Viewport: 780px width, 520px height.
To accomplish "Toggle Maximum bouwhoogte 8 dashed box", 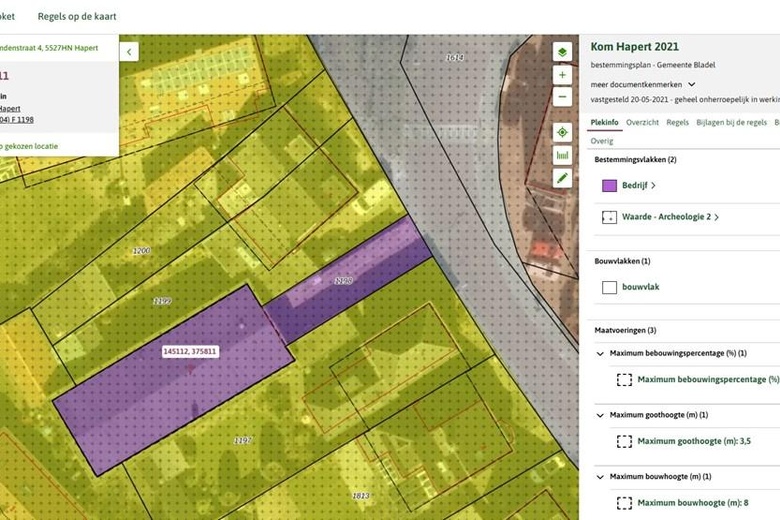I will click(624, 502).
